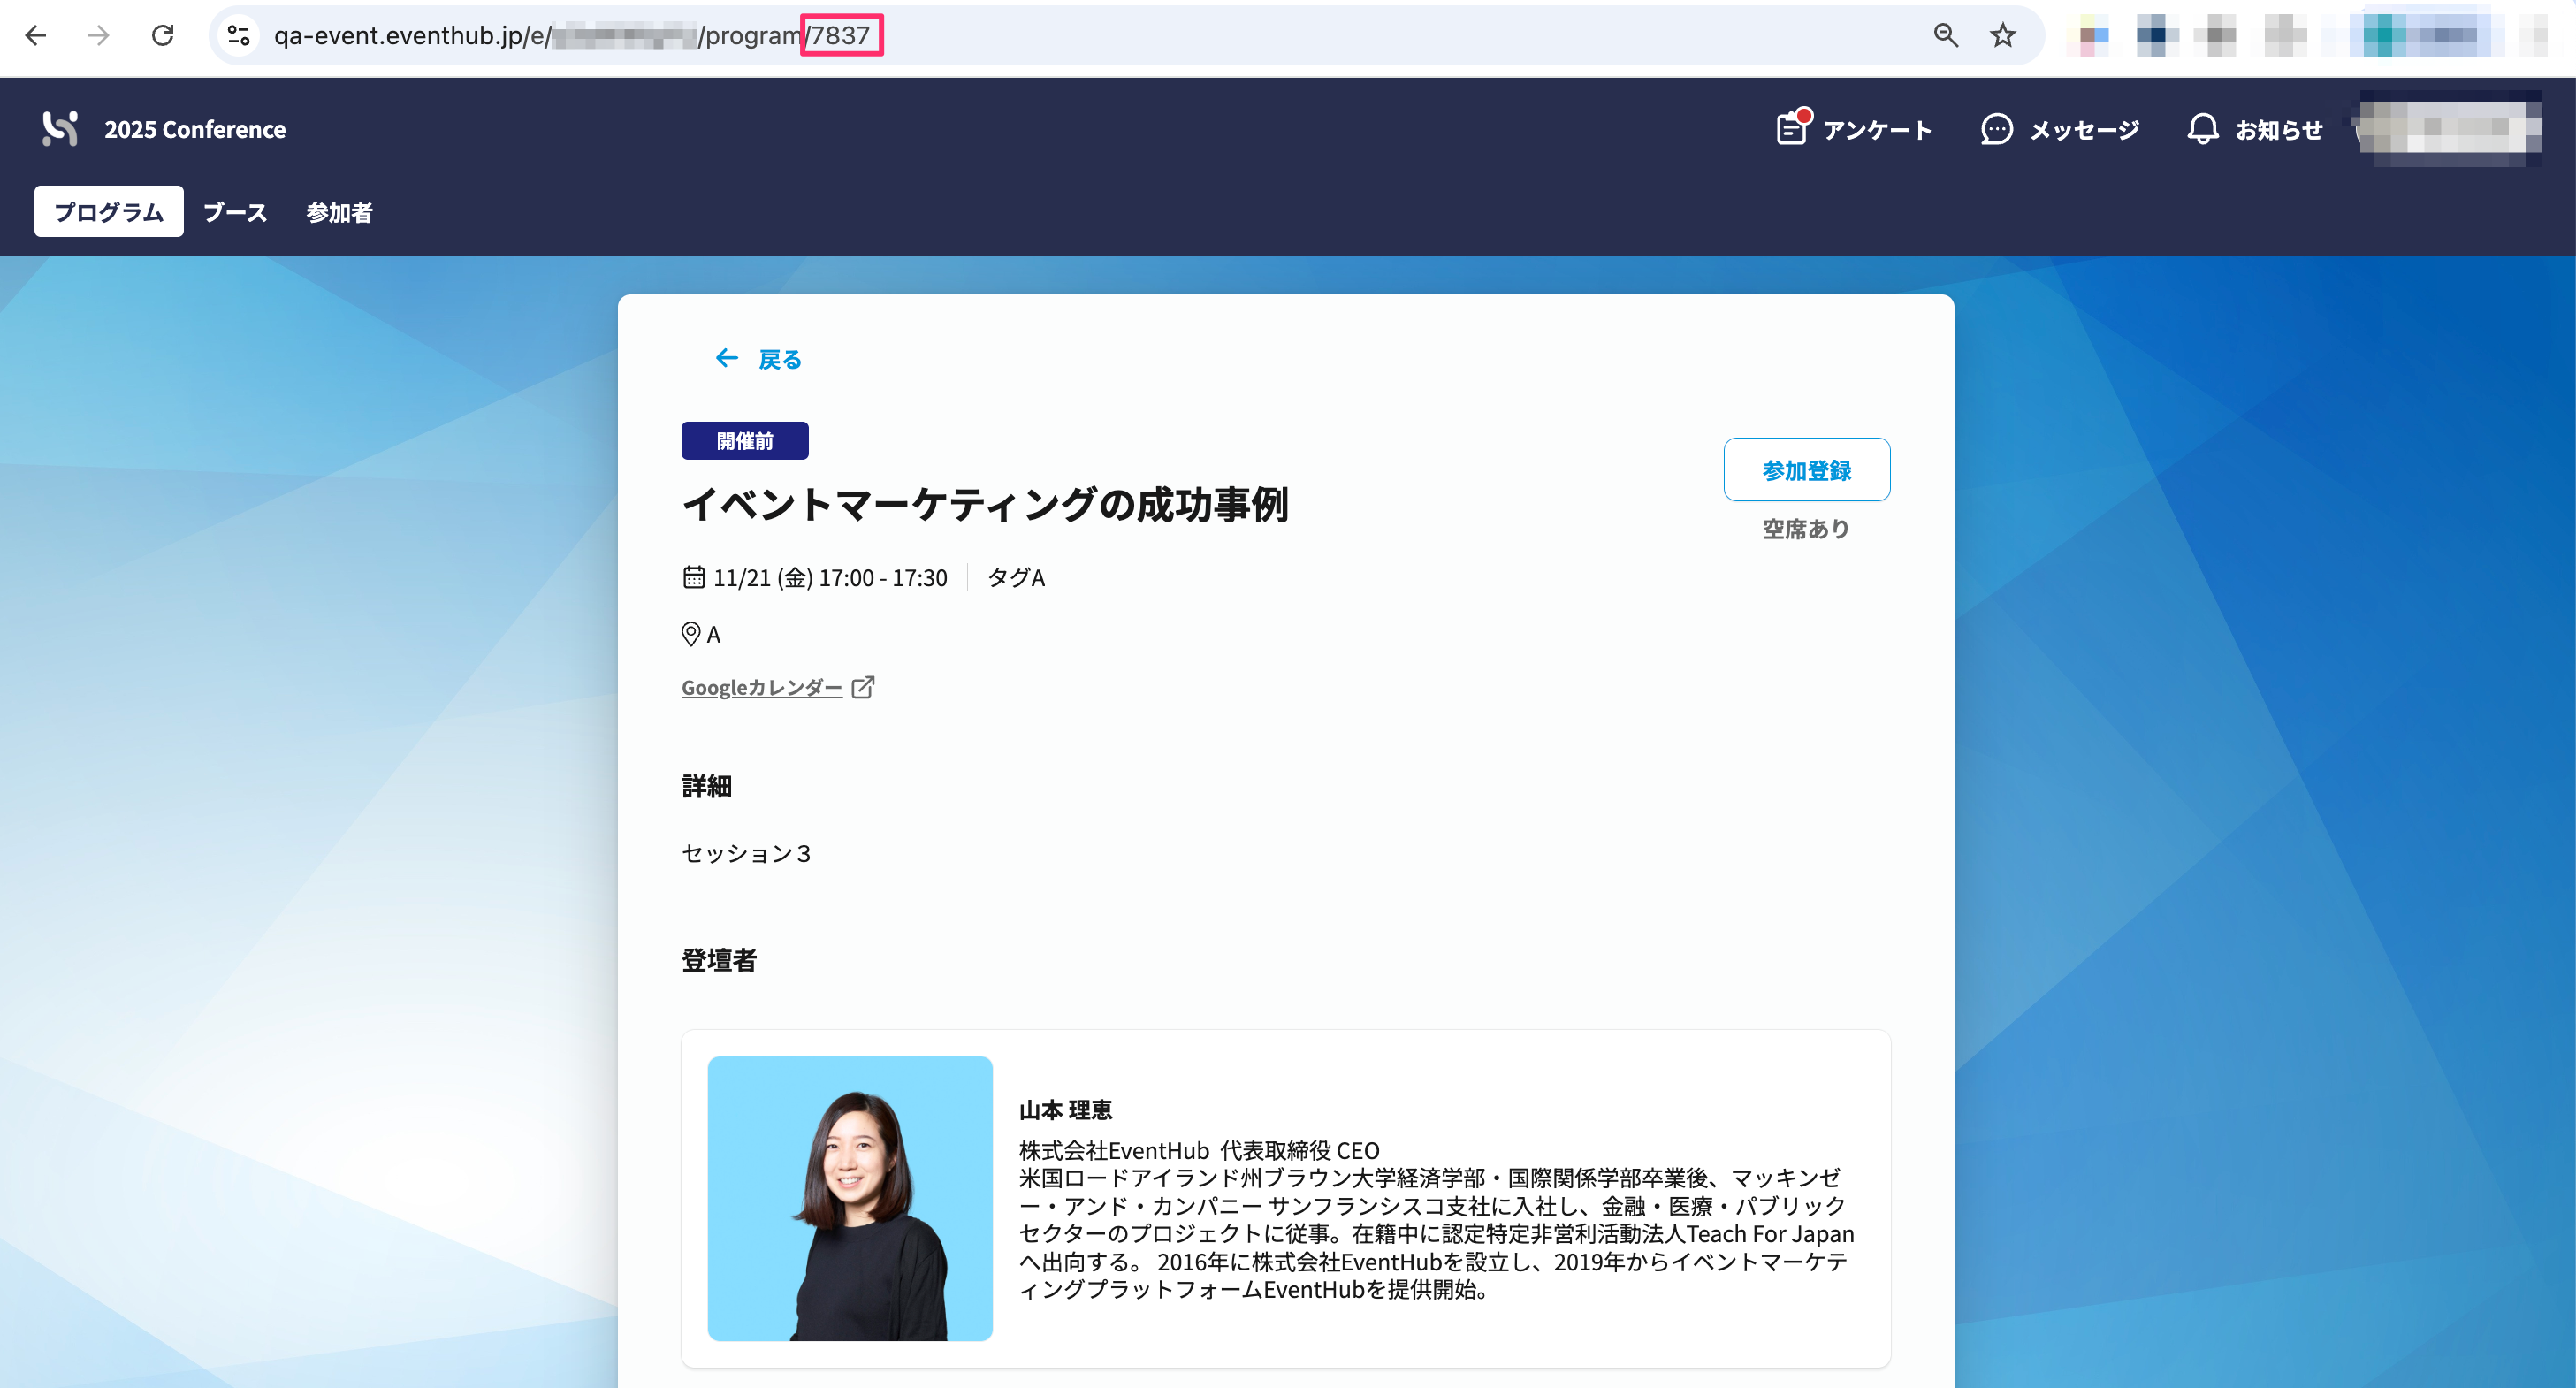Open the アンケート survey icon

pos(1793,128)
